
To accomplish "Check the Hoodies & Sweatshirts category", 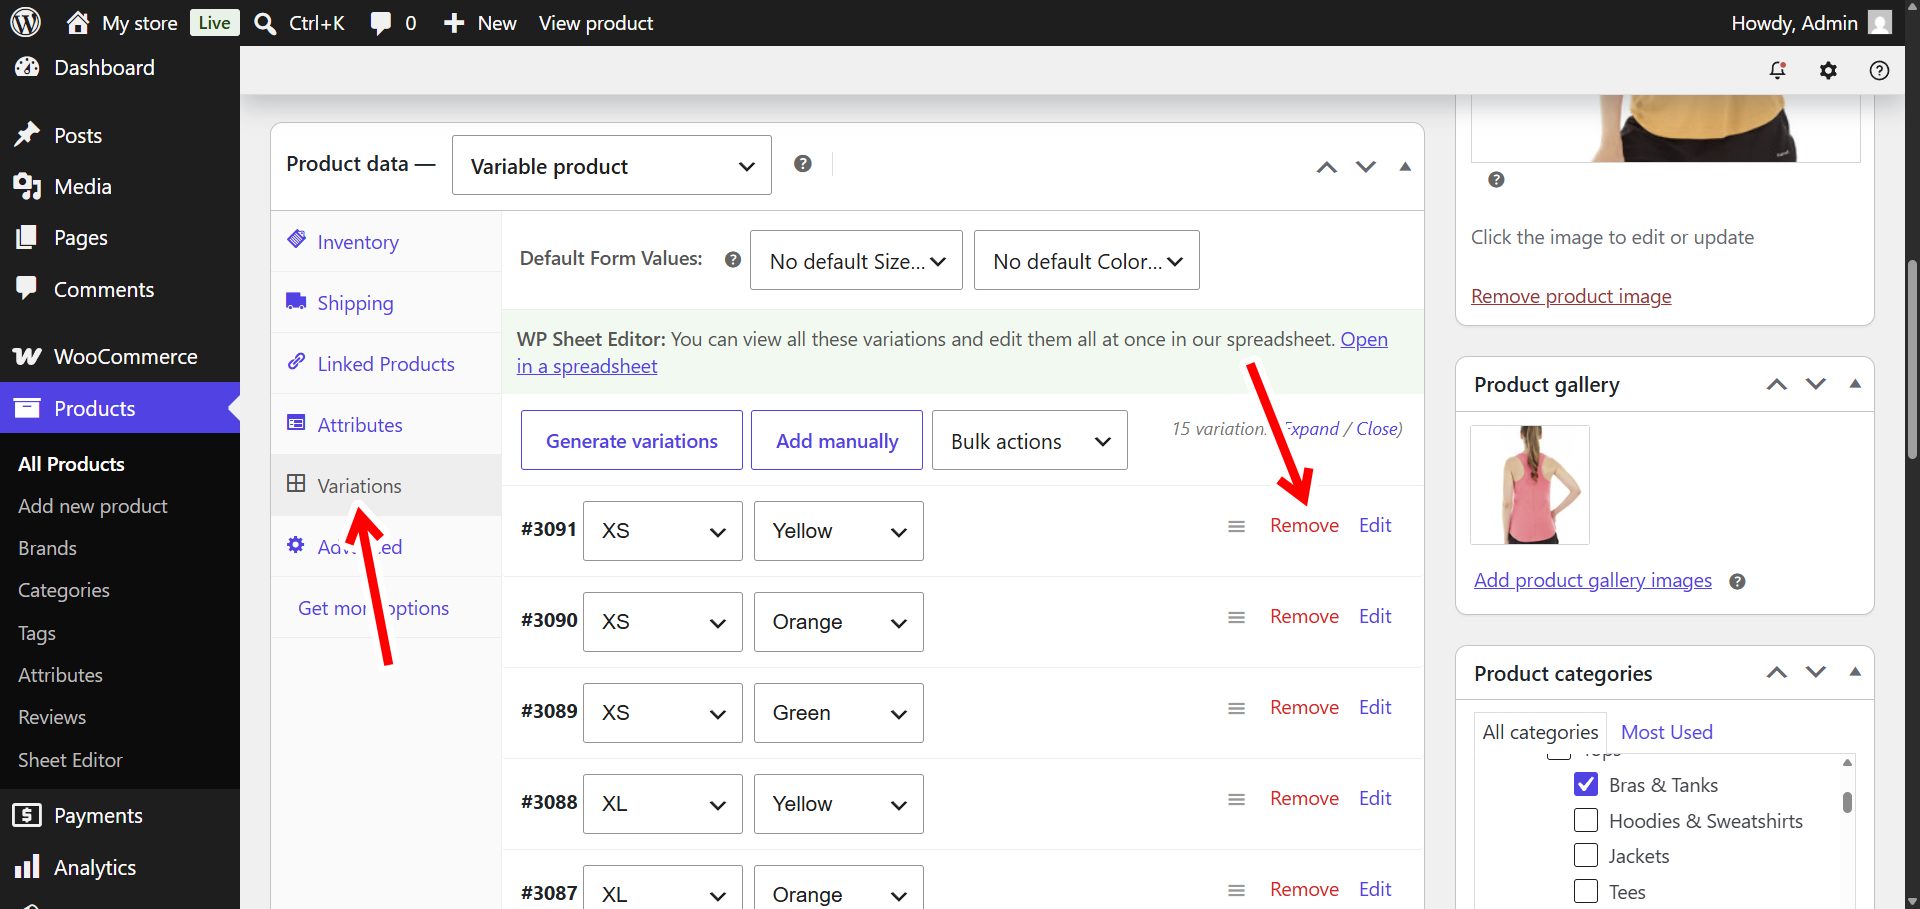I will click(x=1586, y=820).
